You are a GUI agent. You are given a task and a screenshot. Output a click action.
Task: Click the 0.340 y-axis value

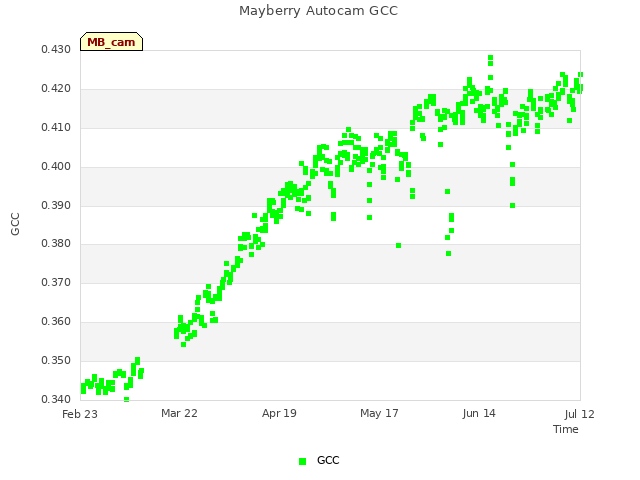pos(56,399)
